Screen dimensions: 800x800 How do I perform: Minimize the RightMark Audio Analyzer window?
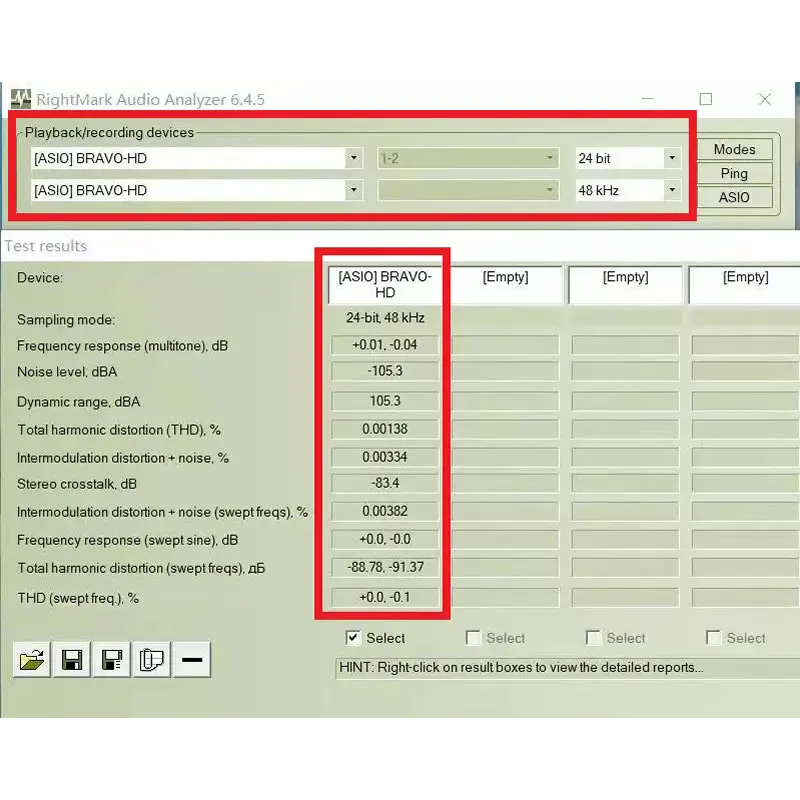tap(648, 98)
